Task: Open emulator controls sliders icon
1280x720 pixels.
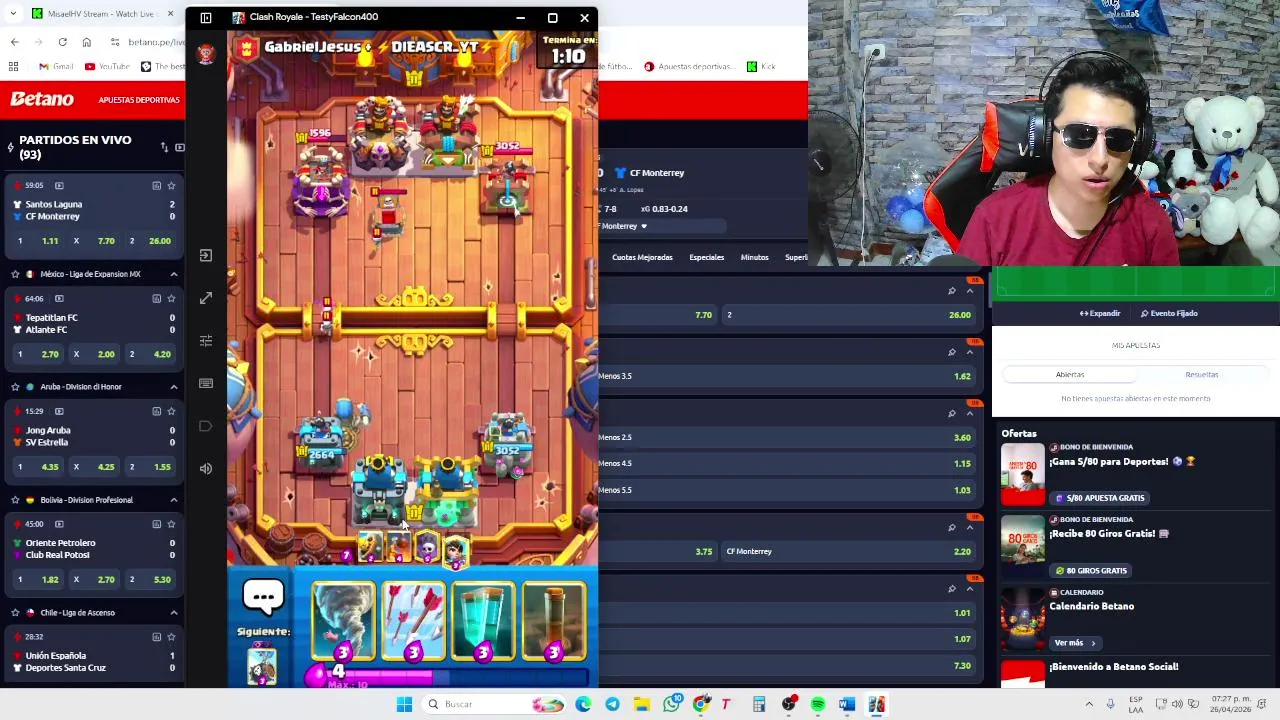Action: (206, 340)
